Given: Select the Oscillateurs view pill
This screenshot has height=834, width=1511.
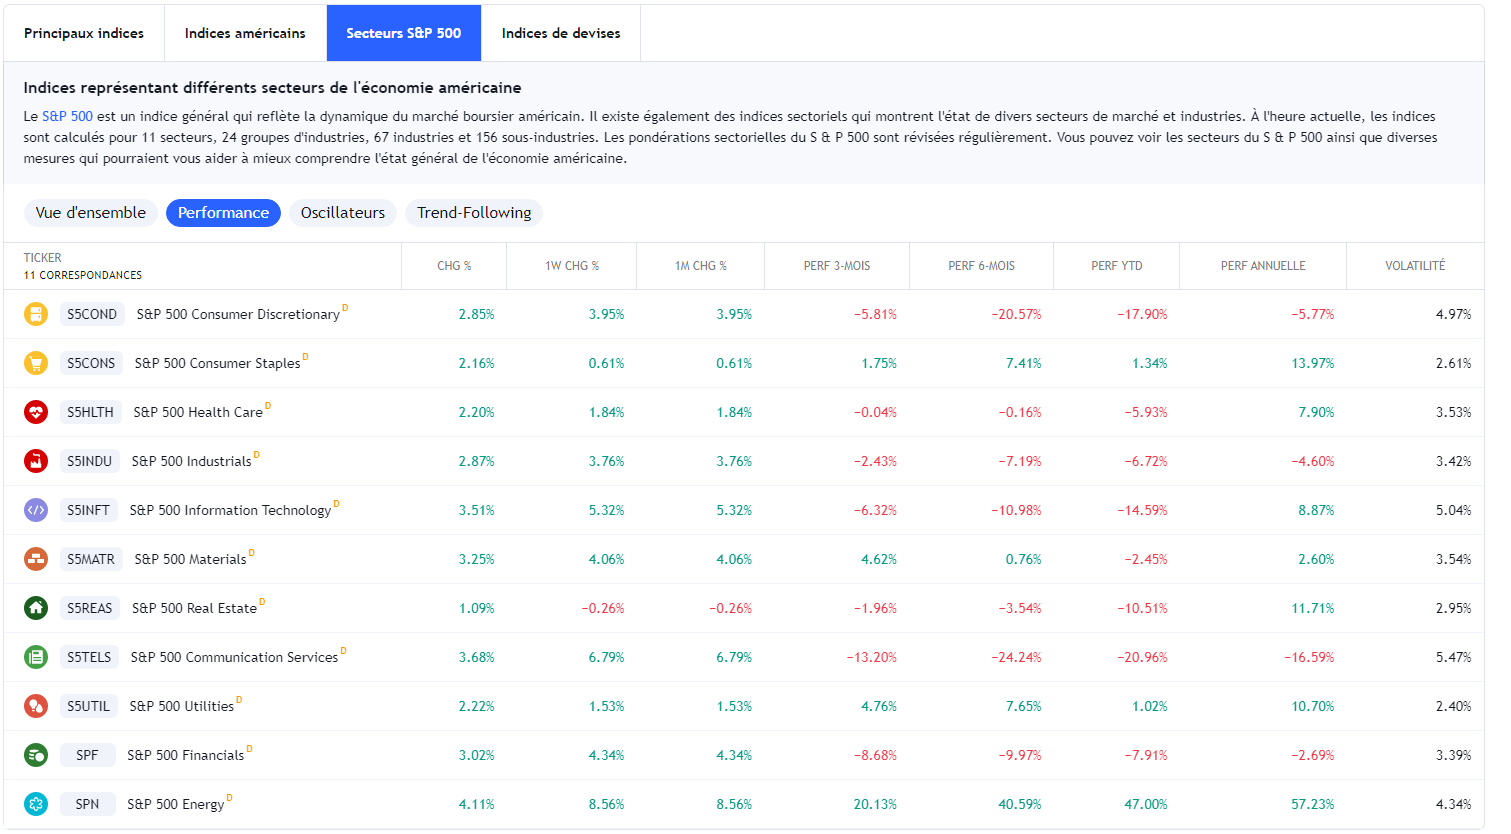Looking at the screenshot, I should click(343, 213).
